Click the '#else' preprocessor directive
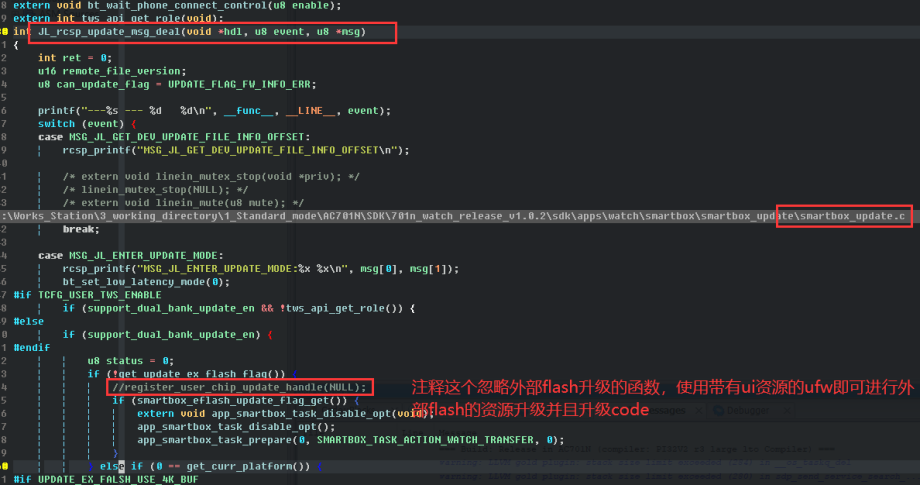The height and width of the screenshot is (485, 920). (x=29, y=321)
